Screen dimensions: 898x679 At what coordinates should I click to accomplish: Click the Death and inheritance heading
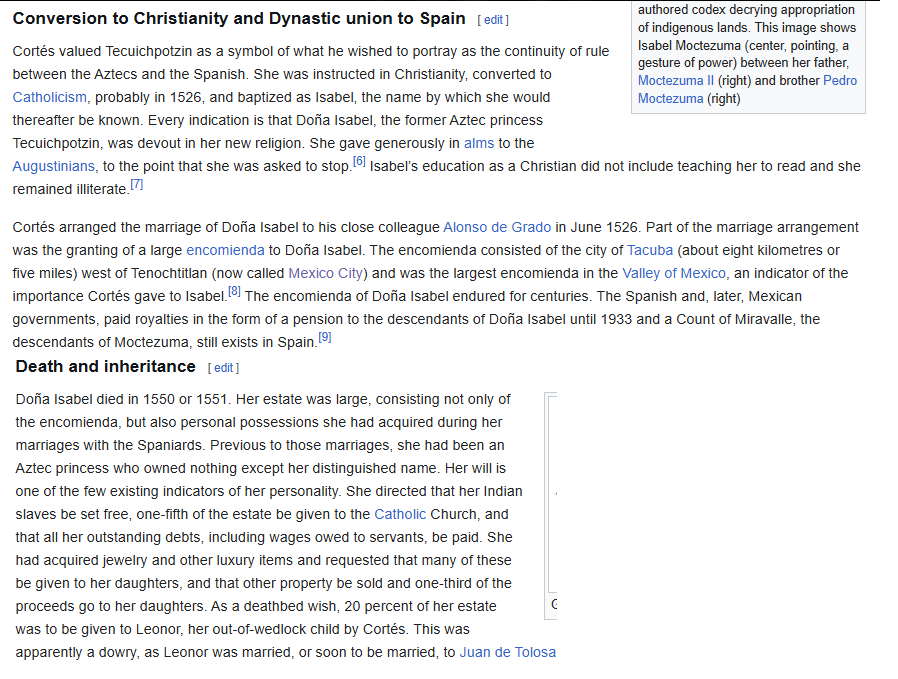[105, 366]
